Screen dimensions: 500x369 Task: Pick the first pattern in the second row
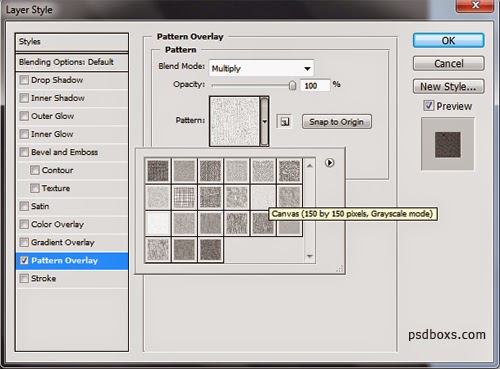[x=158, y=197]
